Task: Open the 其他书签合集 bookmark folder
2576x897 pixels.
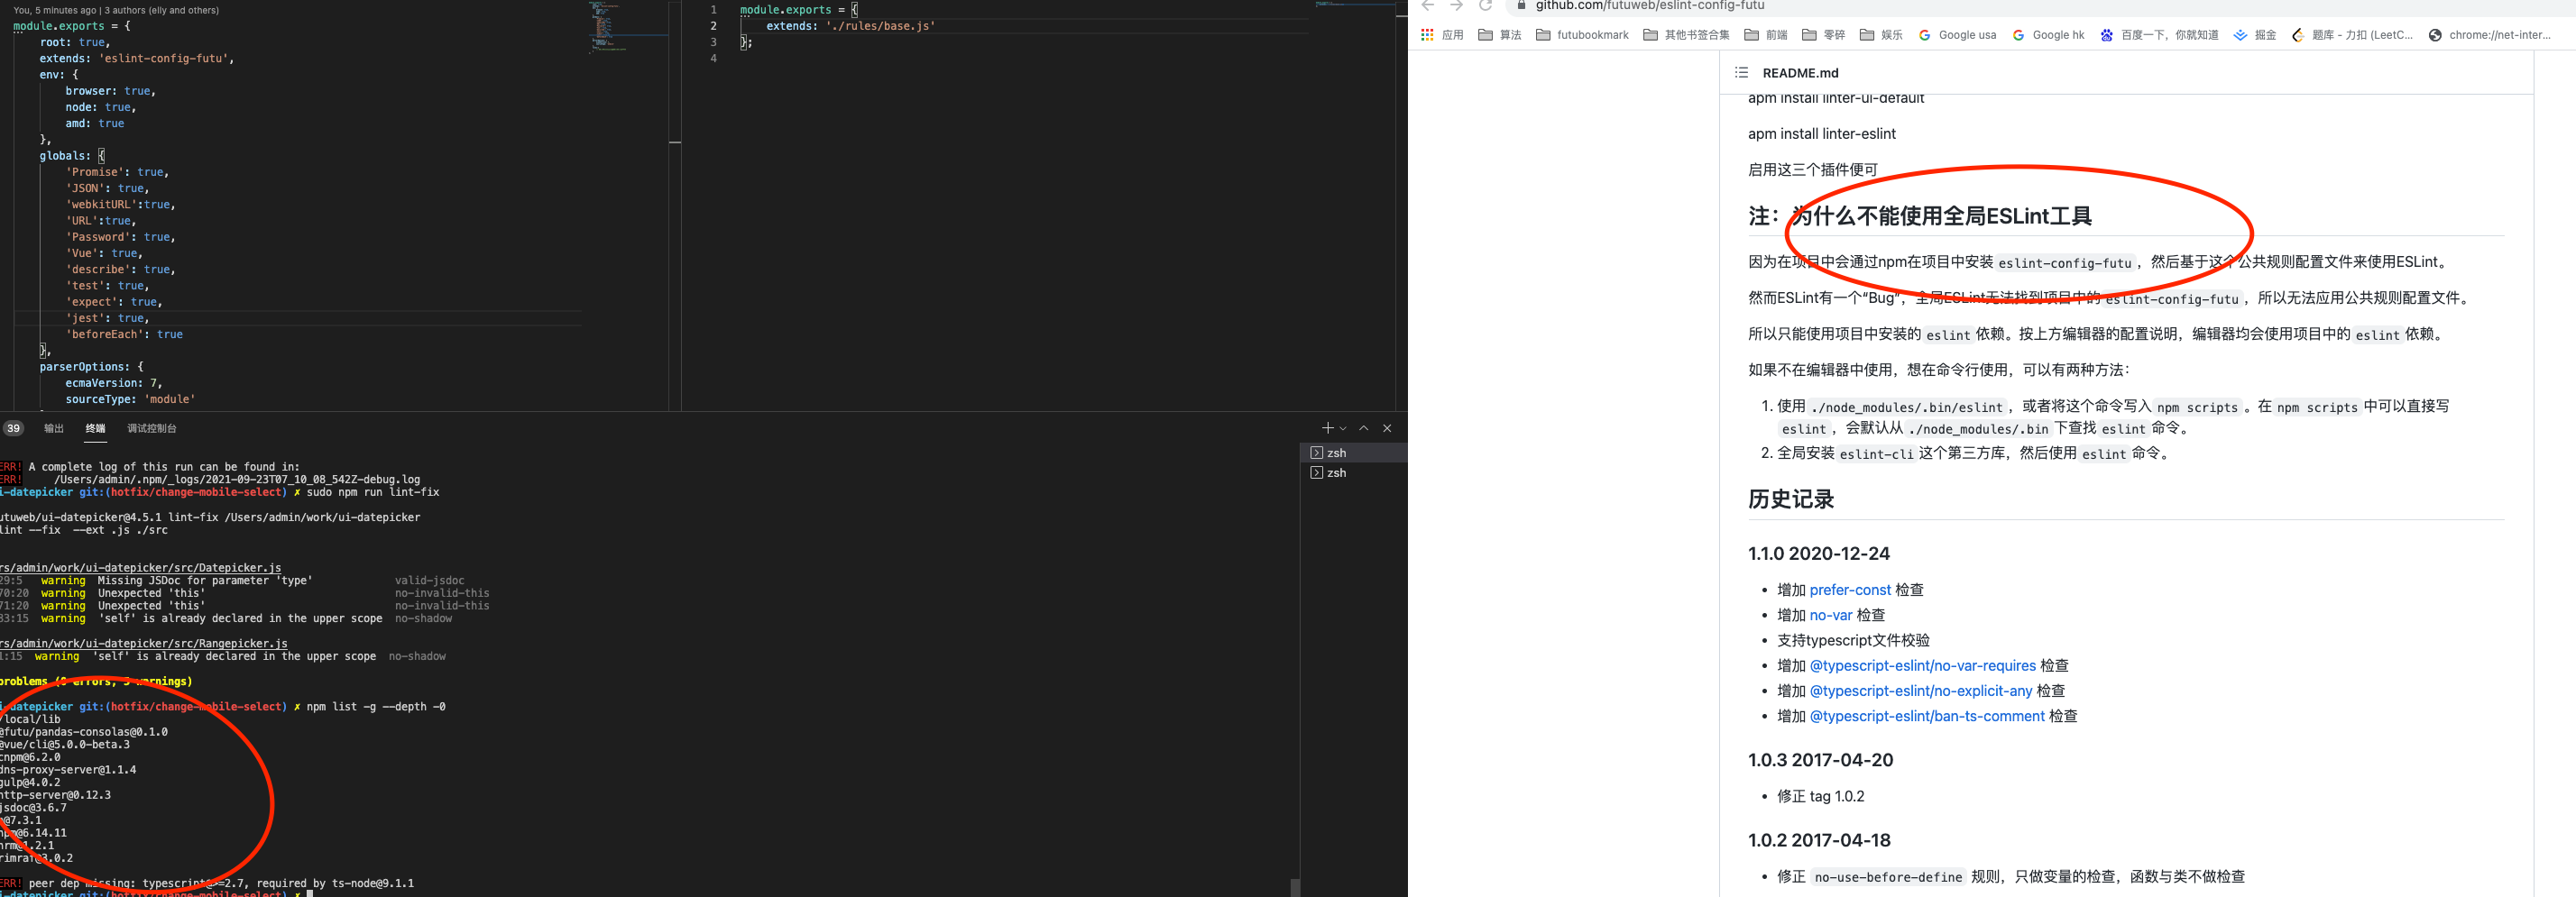Action: coord(1686,35)
